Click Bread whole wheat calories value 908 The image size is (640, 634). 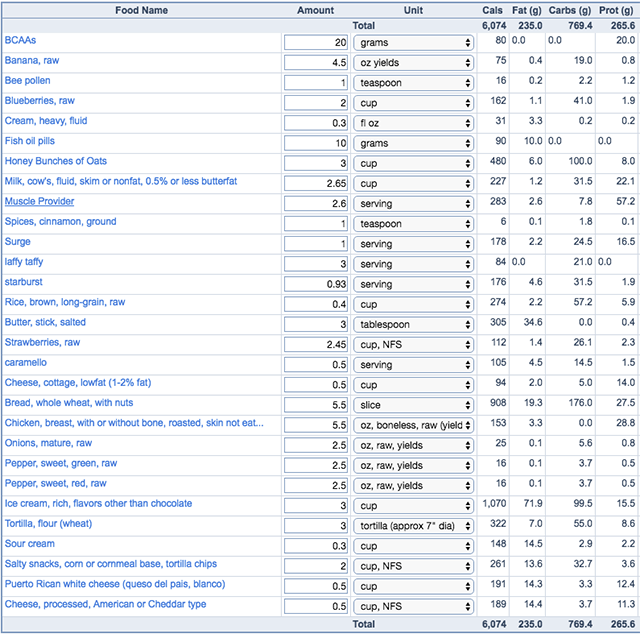point(498,403)
